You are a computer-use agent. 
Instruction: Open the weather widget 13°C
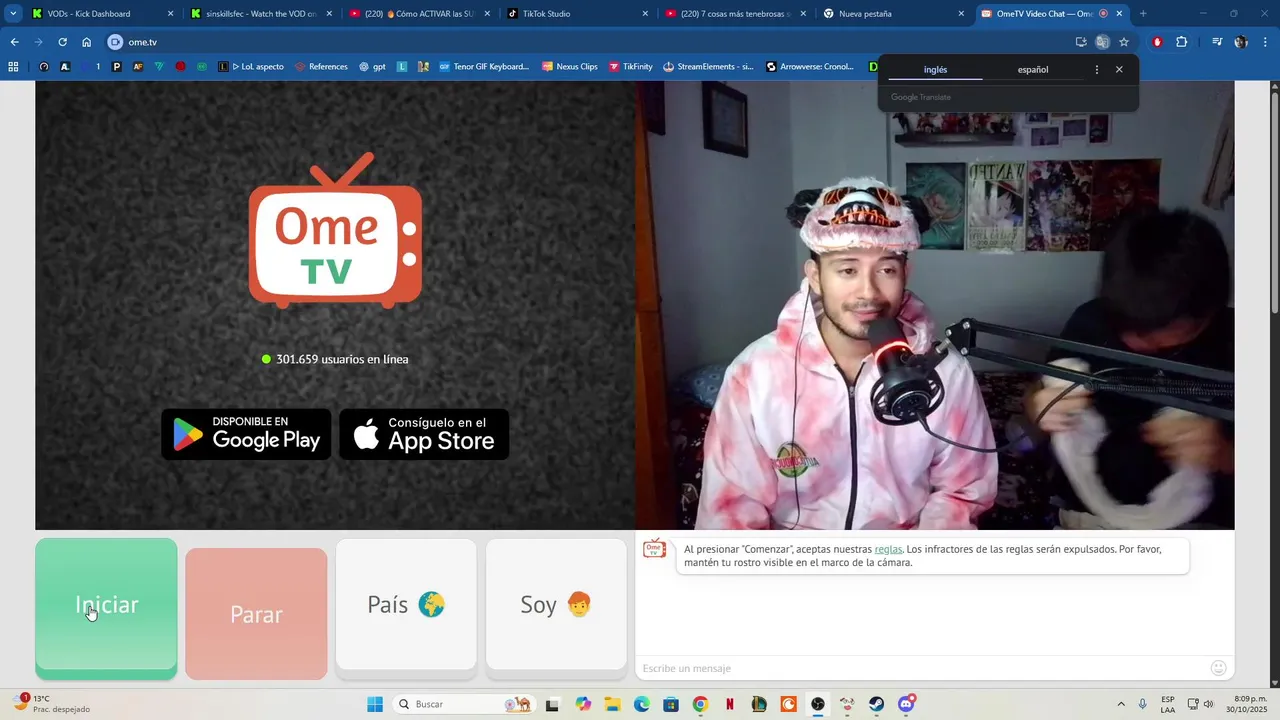(50, 704)
